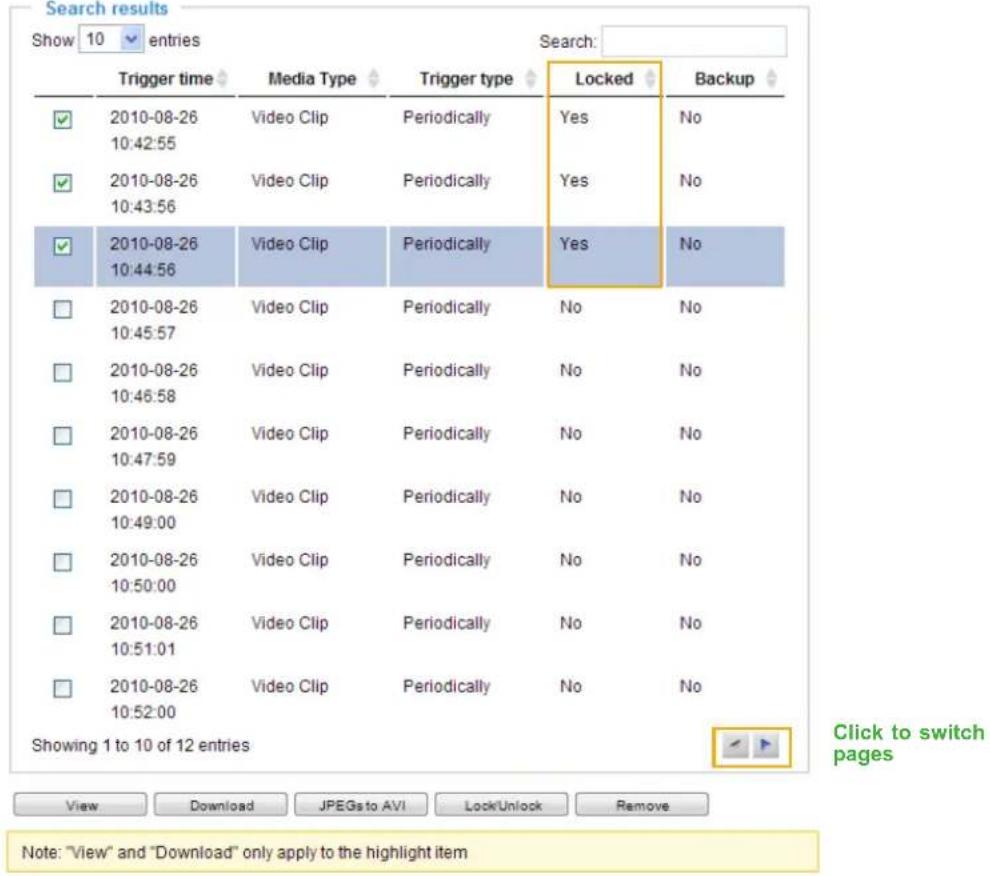Click Locked Yes in the 10:42:55 row
Viewport: 990px width, 876px height.
pyautogui.click(x=574, y=117)
